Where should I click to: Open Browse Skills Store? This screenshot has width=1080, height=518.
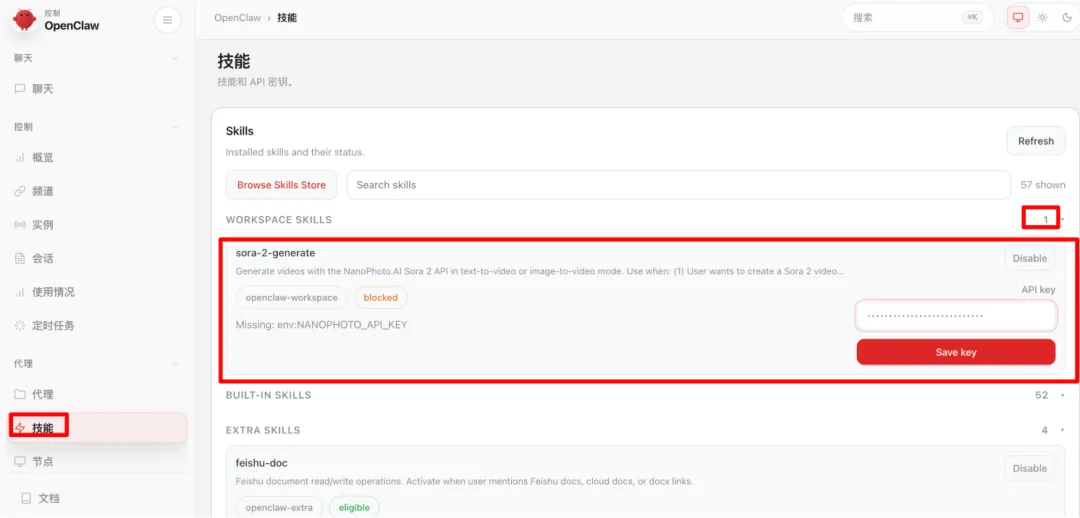tap(281, 185)
